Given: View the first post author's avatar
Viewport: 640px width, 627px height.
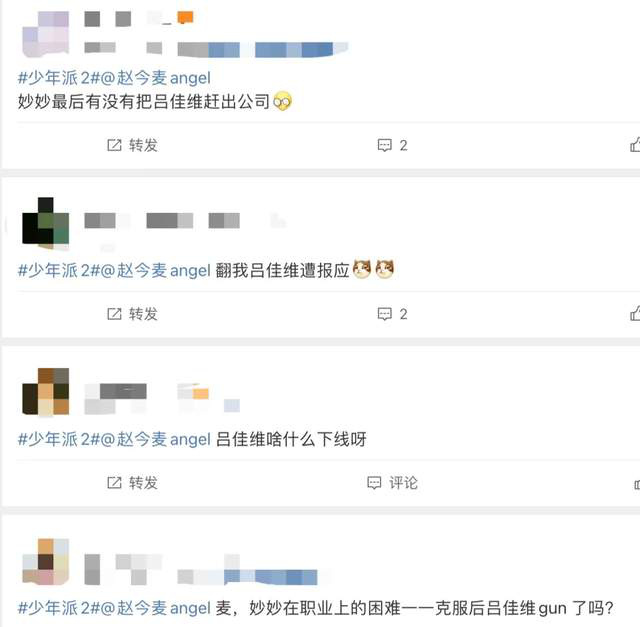Looking at the screenshot, I should point(45,34).
